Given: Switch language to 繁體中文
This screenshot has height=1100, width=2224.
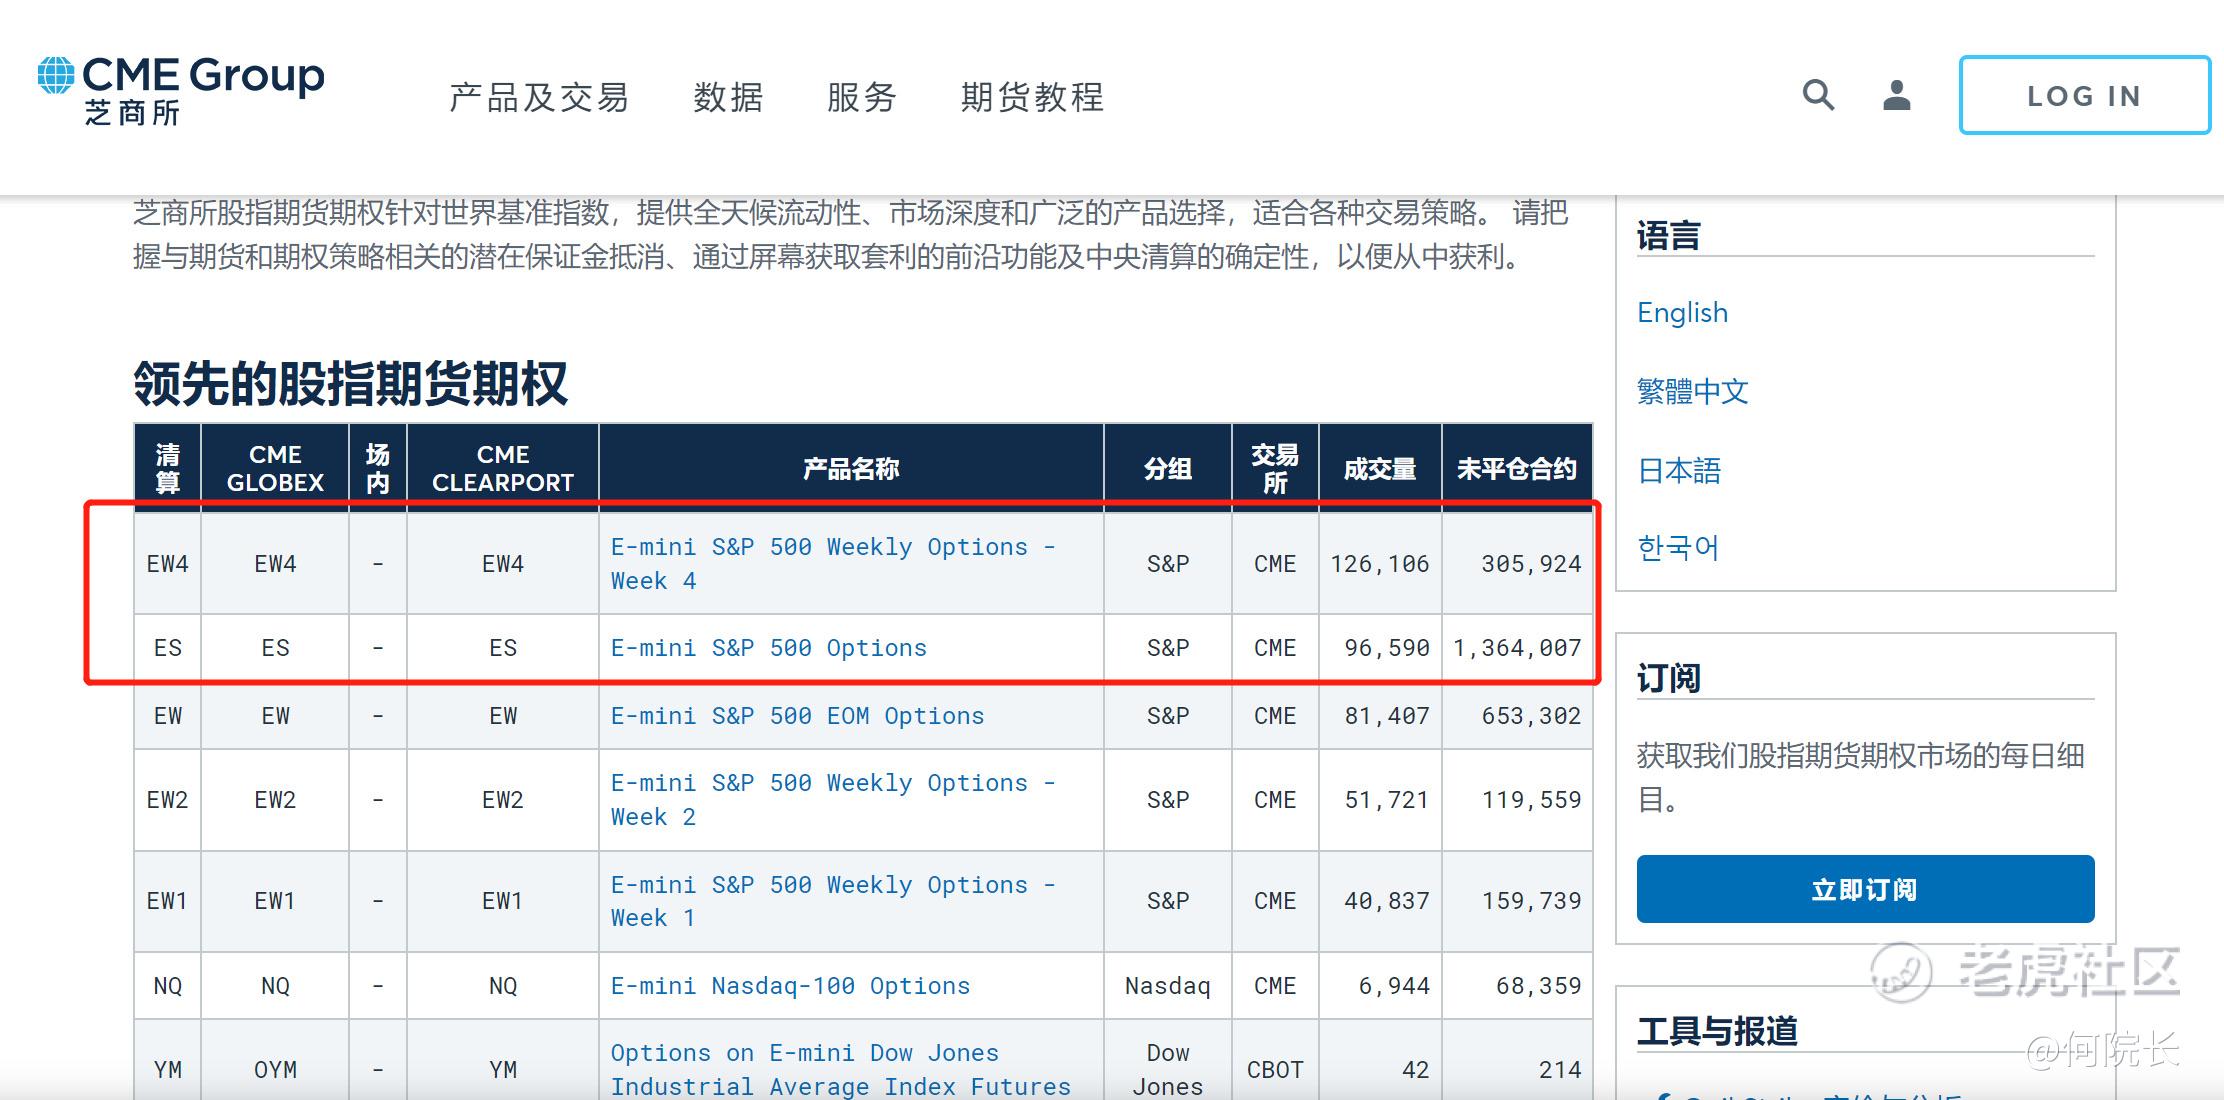Looking at the screenshot, I should 1692,391.
